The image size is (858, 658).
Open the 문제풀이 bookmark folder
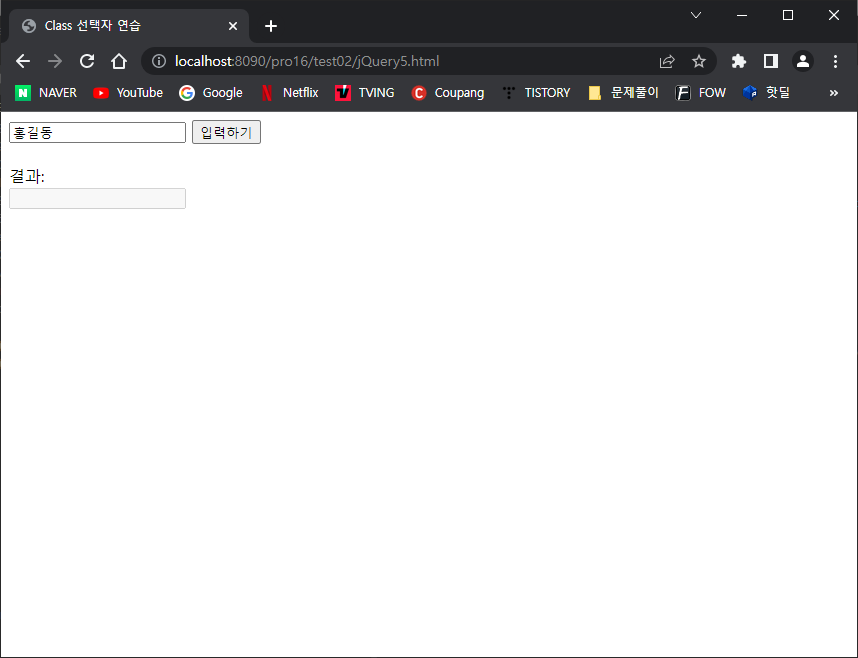click(x=623, y=93)
